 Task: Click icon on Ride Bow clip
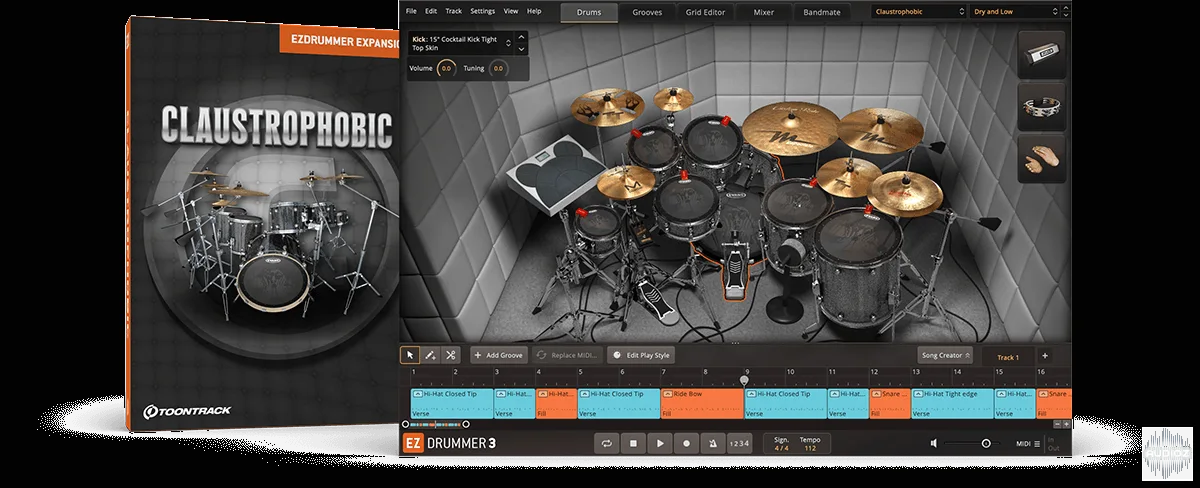pos(667,394)
